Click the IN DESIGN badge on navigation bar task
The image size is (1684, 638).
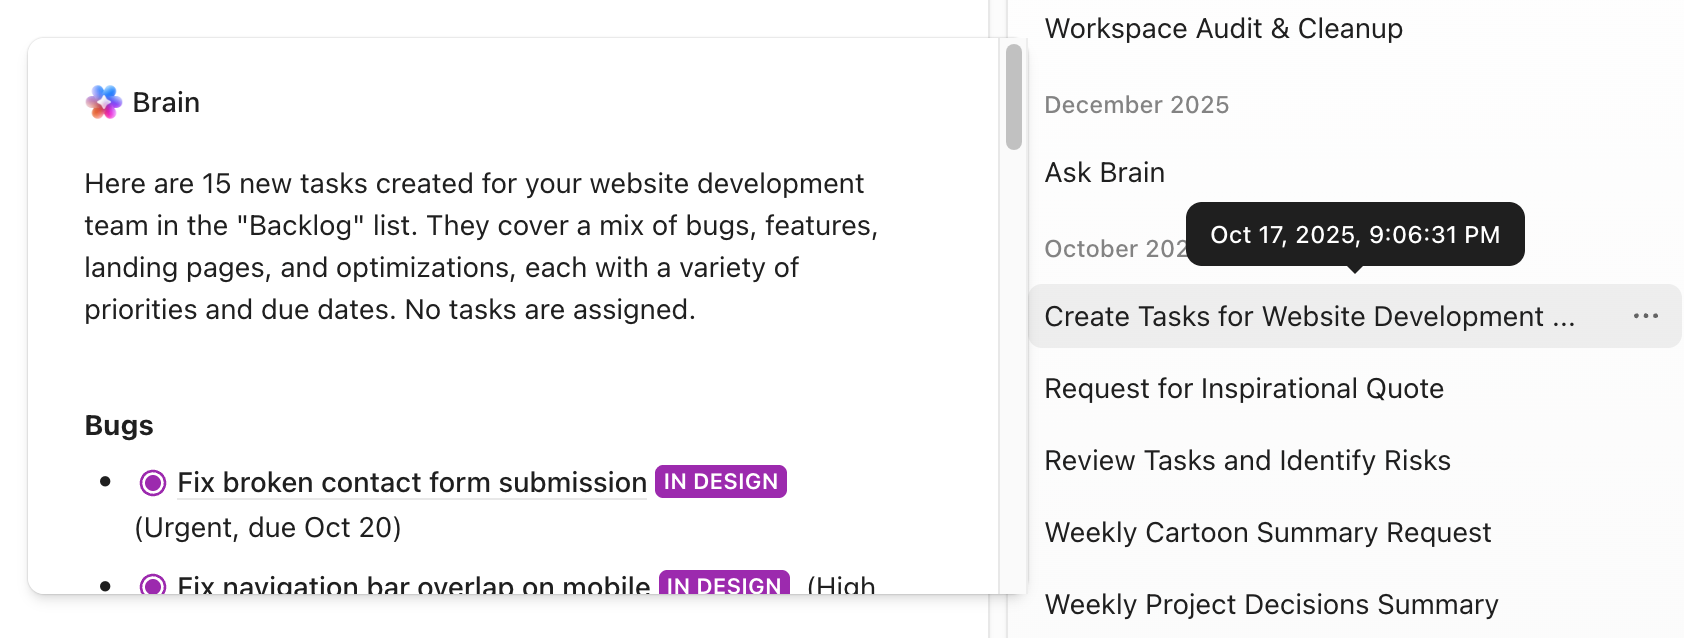pos(724,584)
